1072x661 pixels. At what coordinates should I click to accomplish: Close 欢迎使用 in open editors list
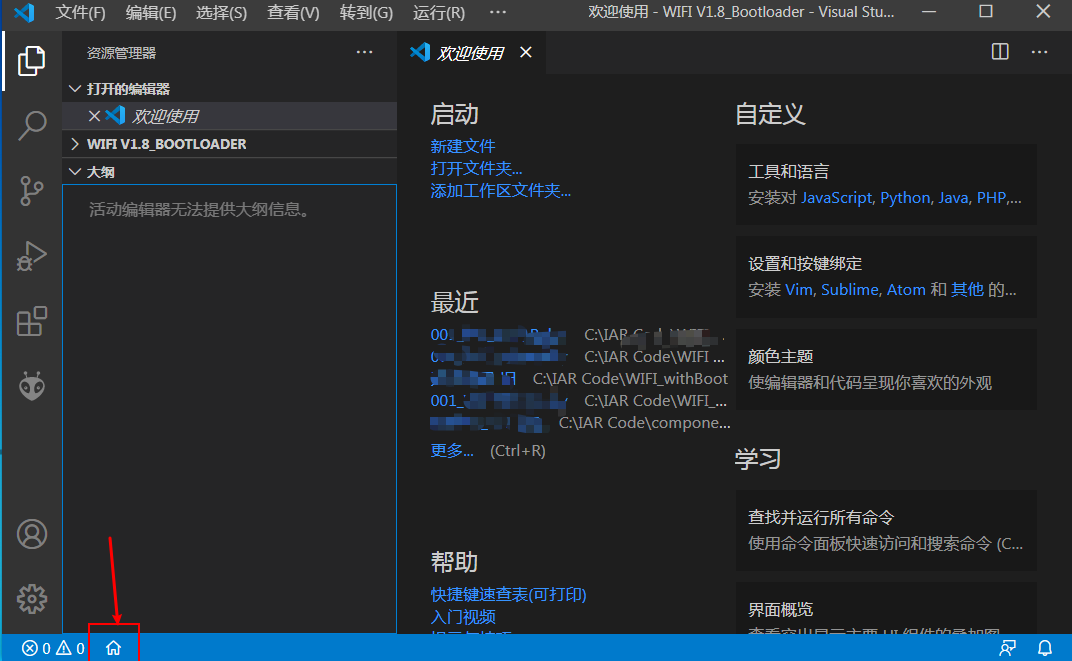94,116
